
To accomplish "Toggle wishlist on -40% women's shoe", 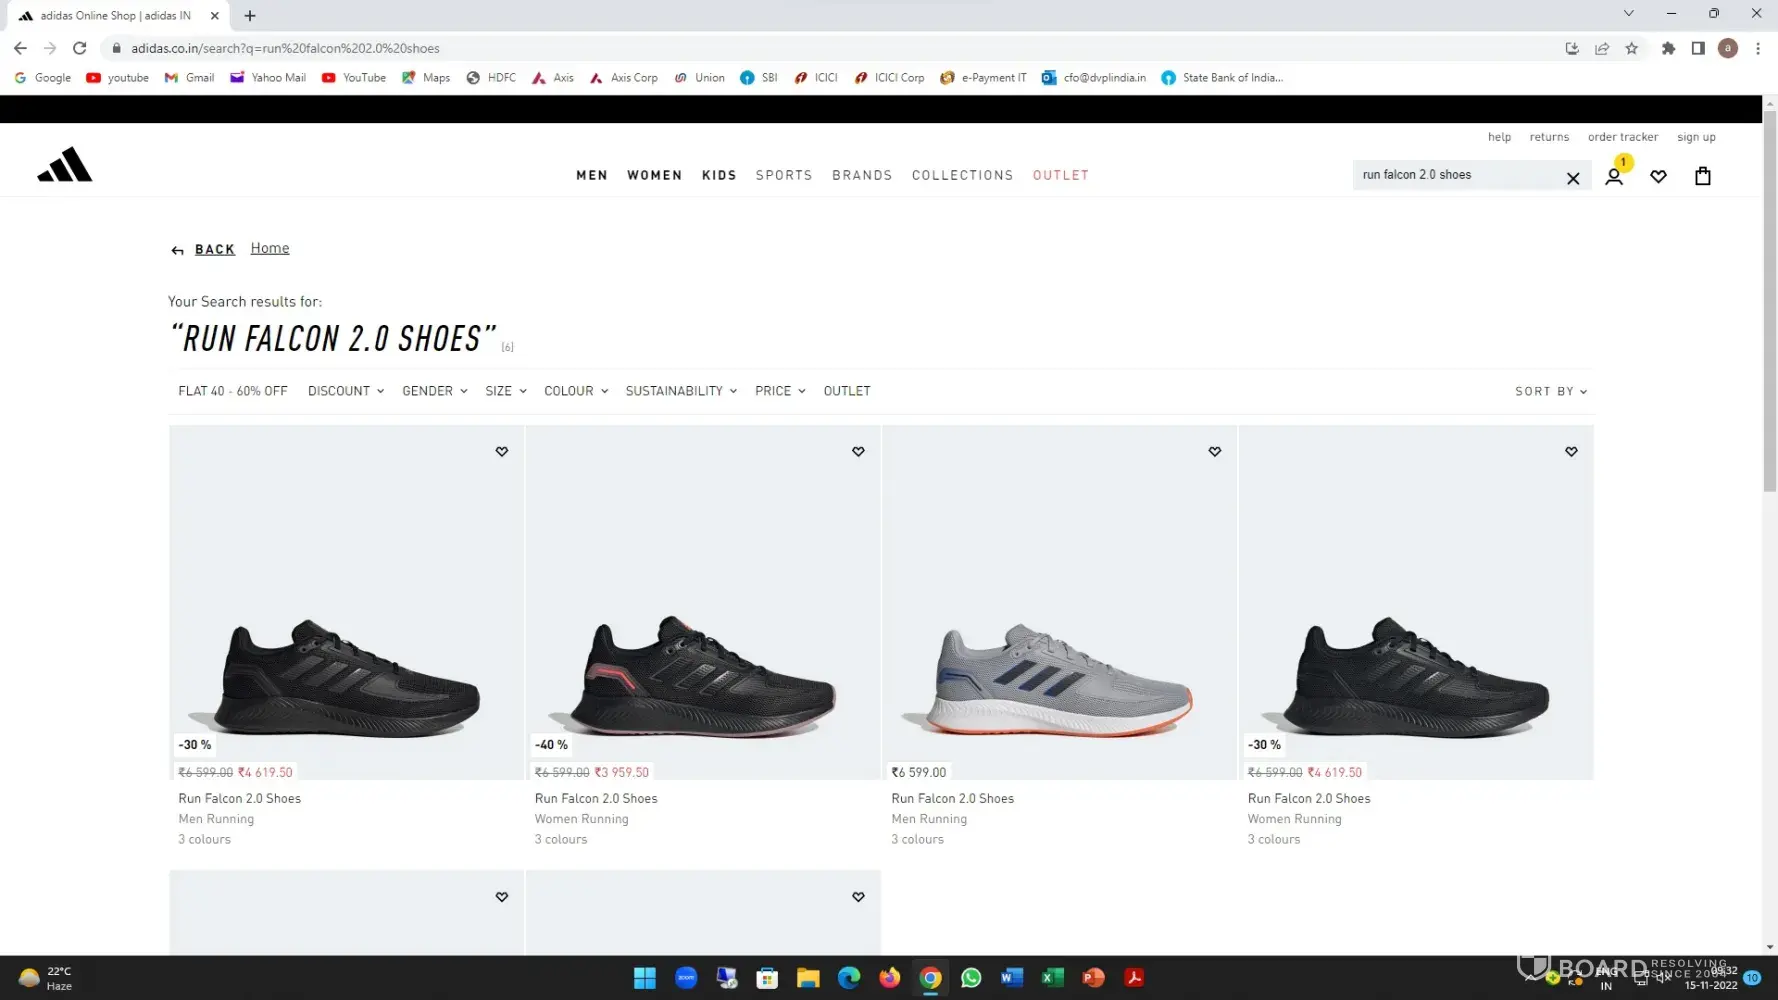I will point(858,452).
